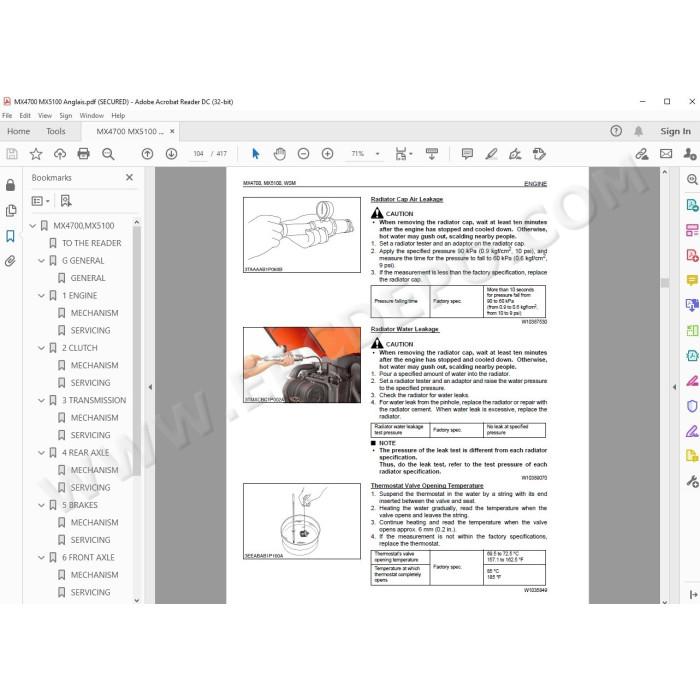Click the Sign In button
Viewport: 700px width, 700px height.
click(x=675, y=131)
